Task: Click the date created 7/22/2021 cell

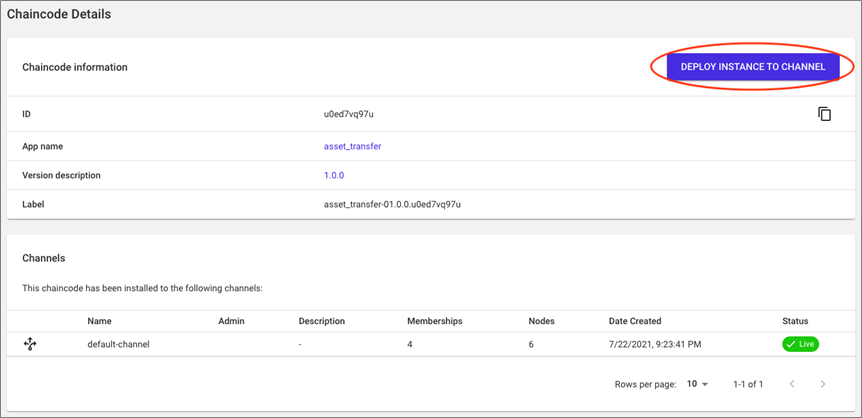Action: point(655,344)
